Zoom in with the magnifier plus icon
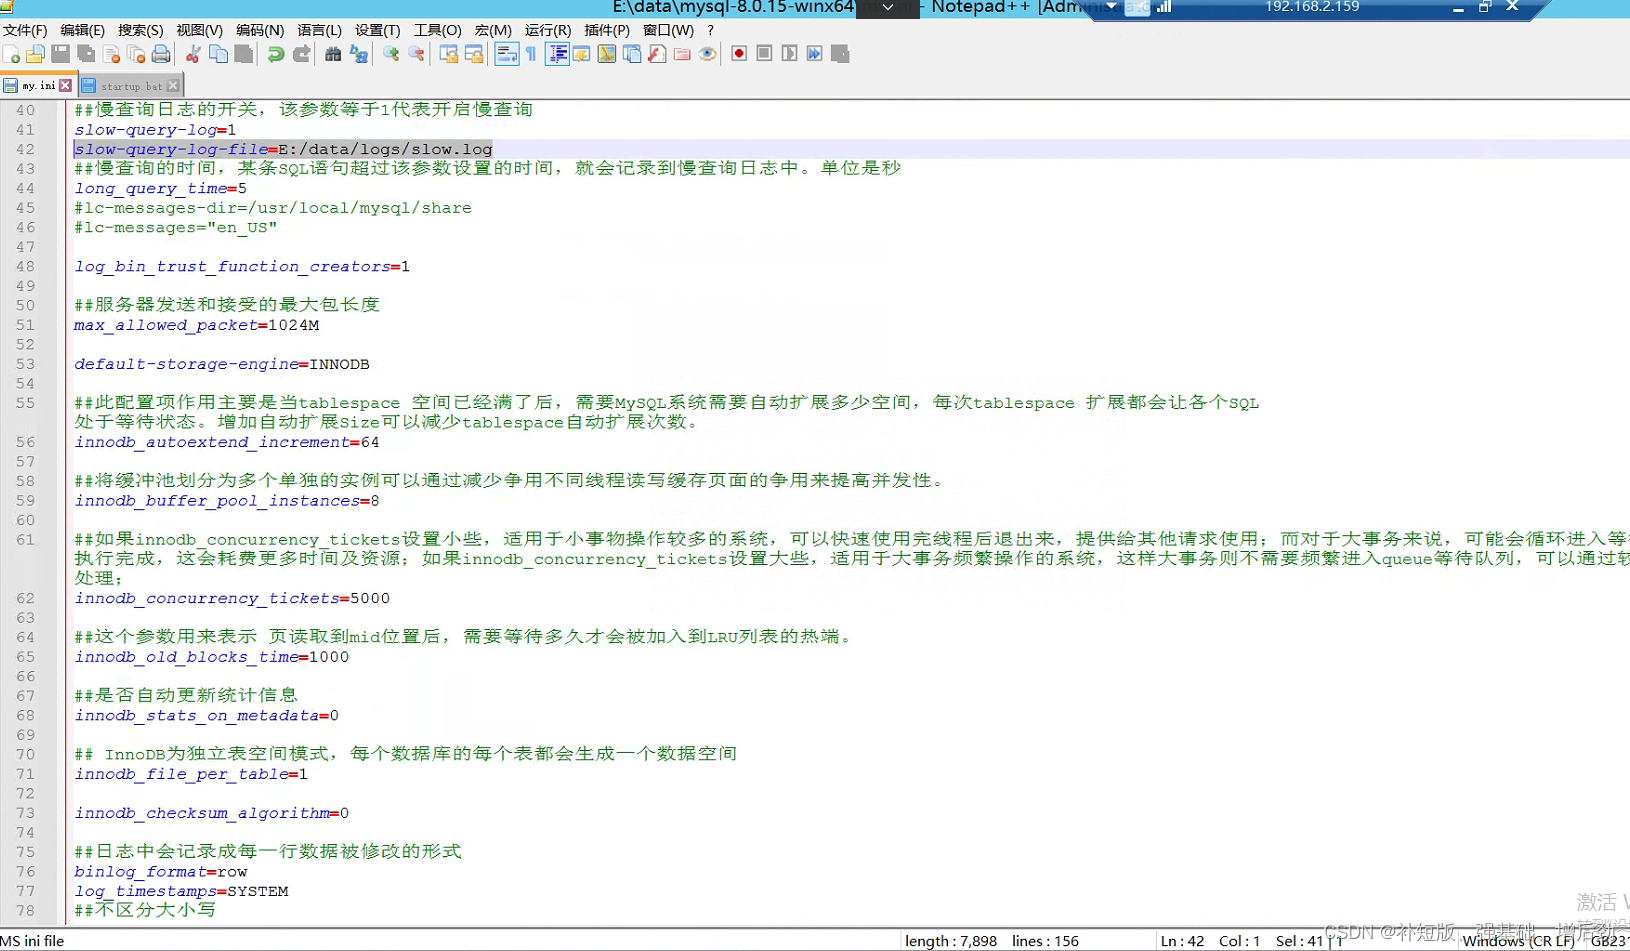 click(x=391, y=54)
